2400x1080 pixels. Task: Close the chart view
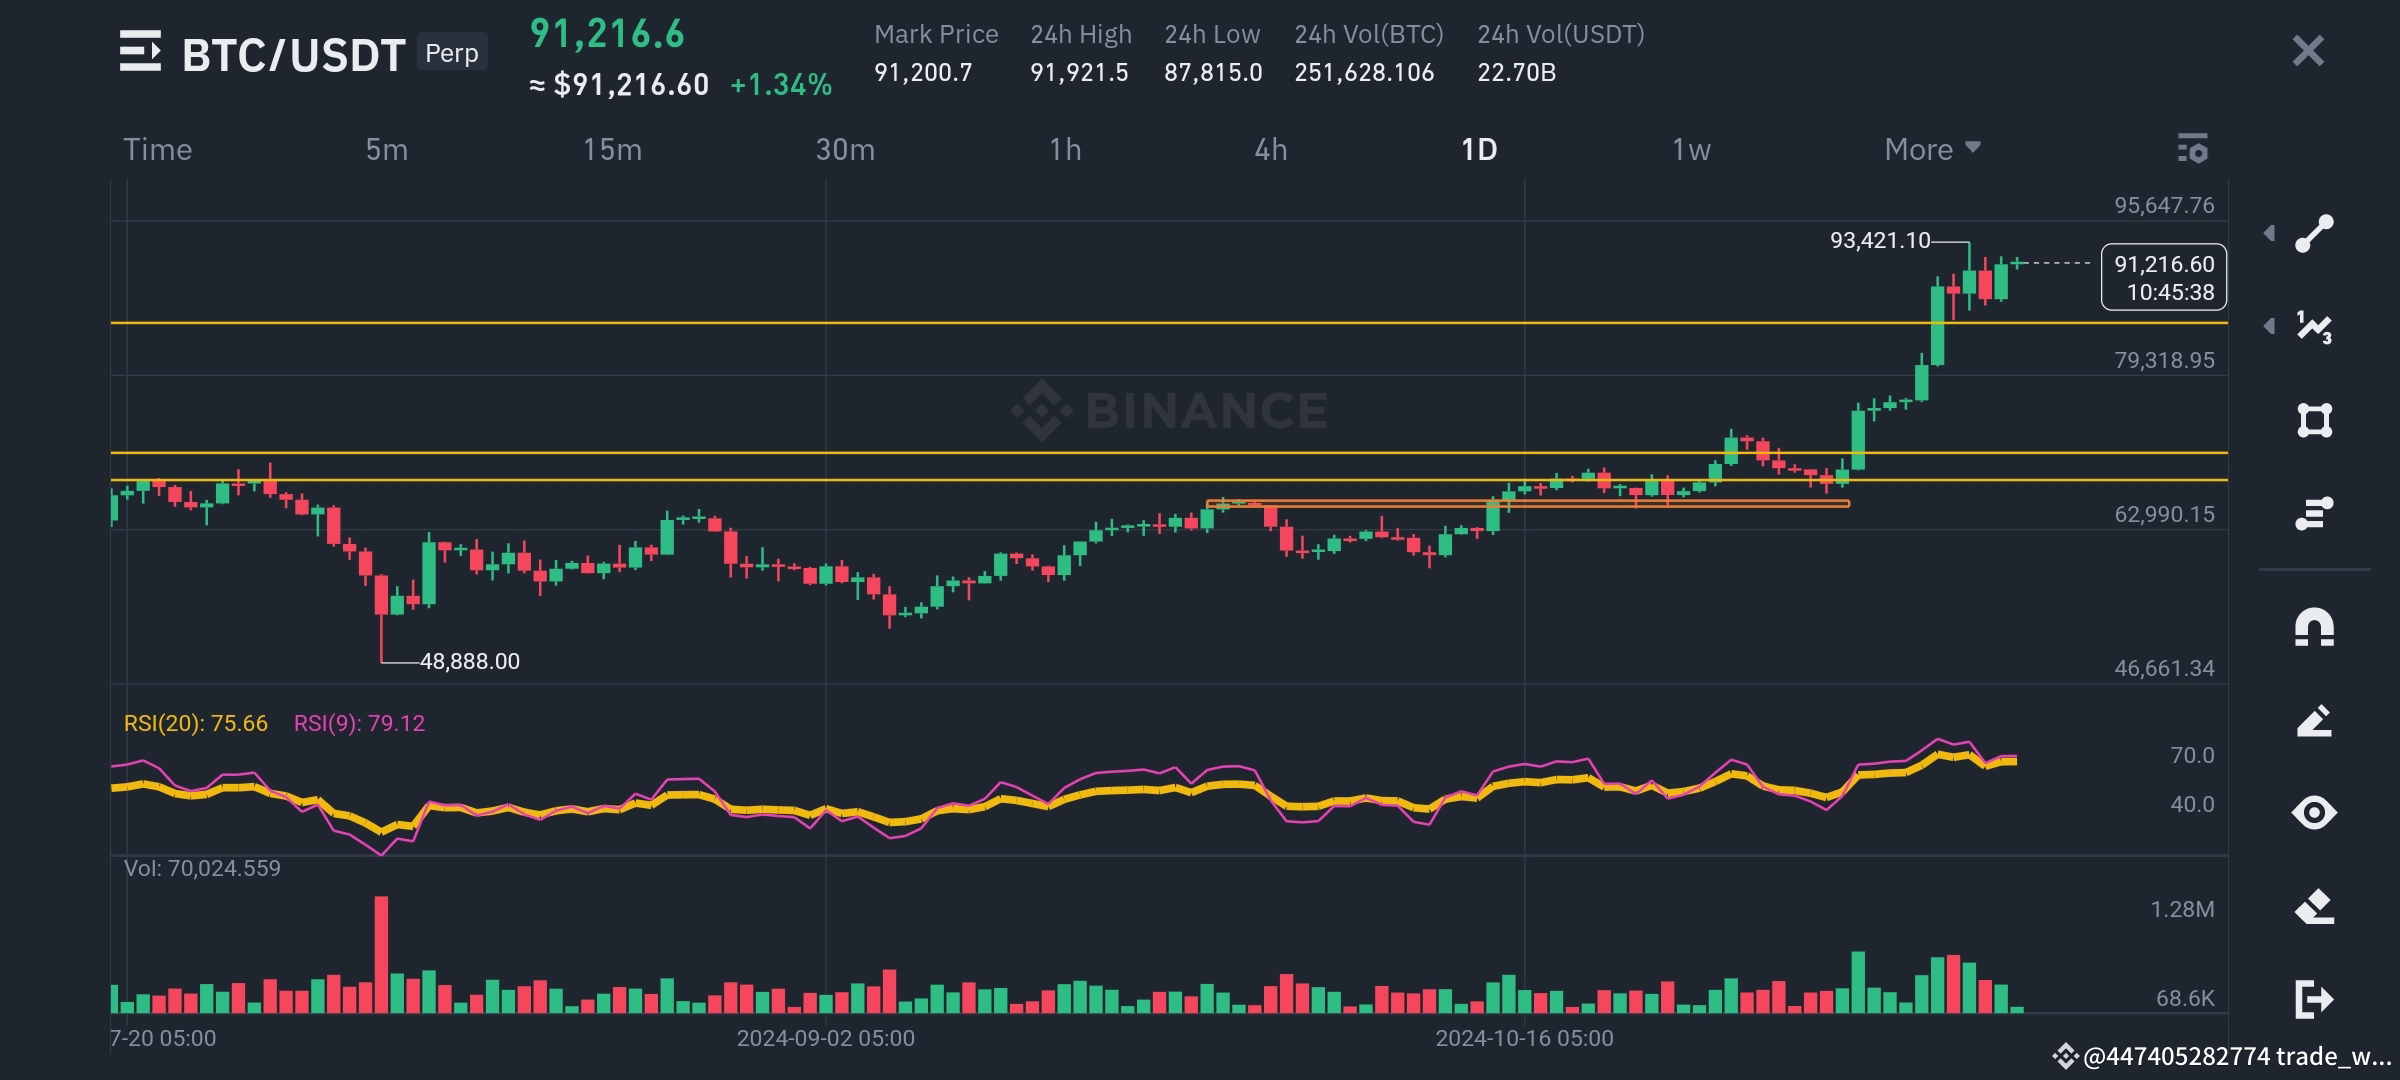[x=2307, y=50]
